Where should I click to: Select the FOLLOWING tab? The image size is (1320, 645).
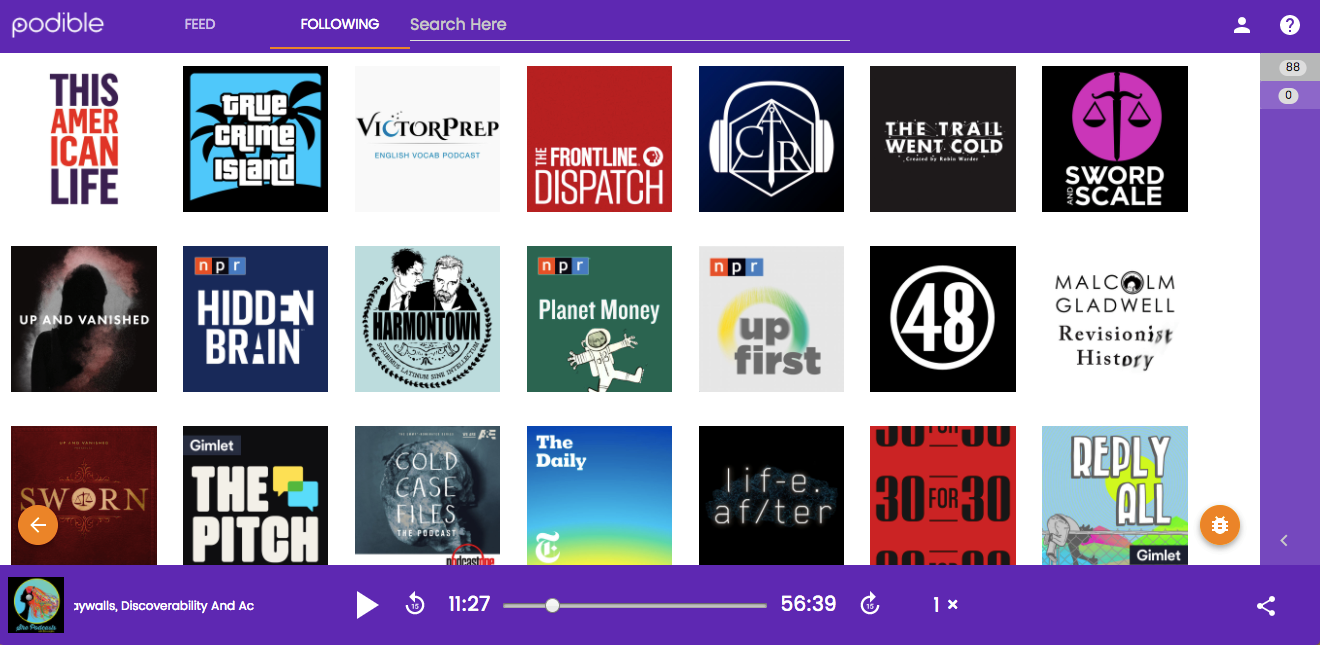[x=340, y=24]
